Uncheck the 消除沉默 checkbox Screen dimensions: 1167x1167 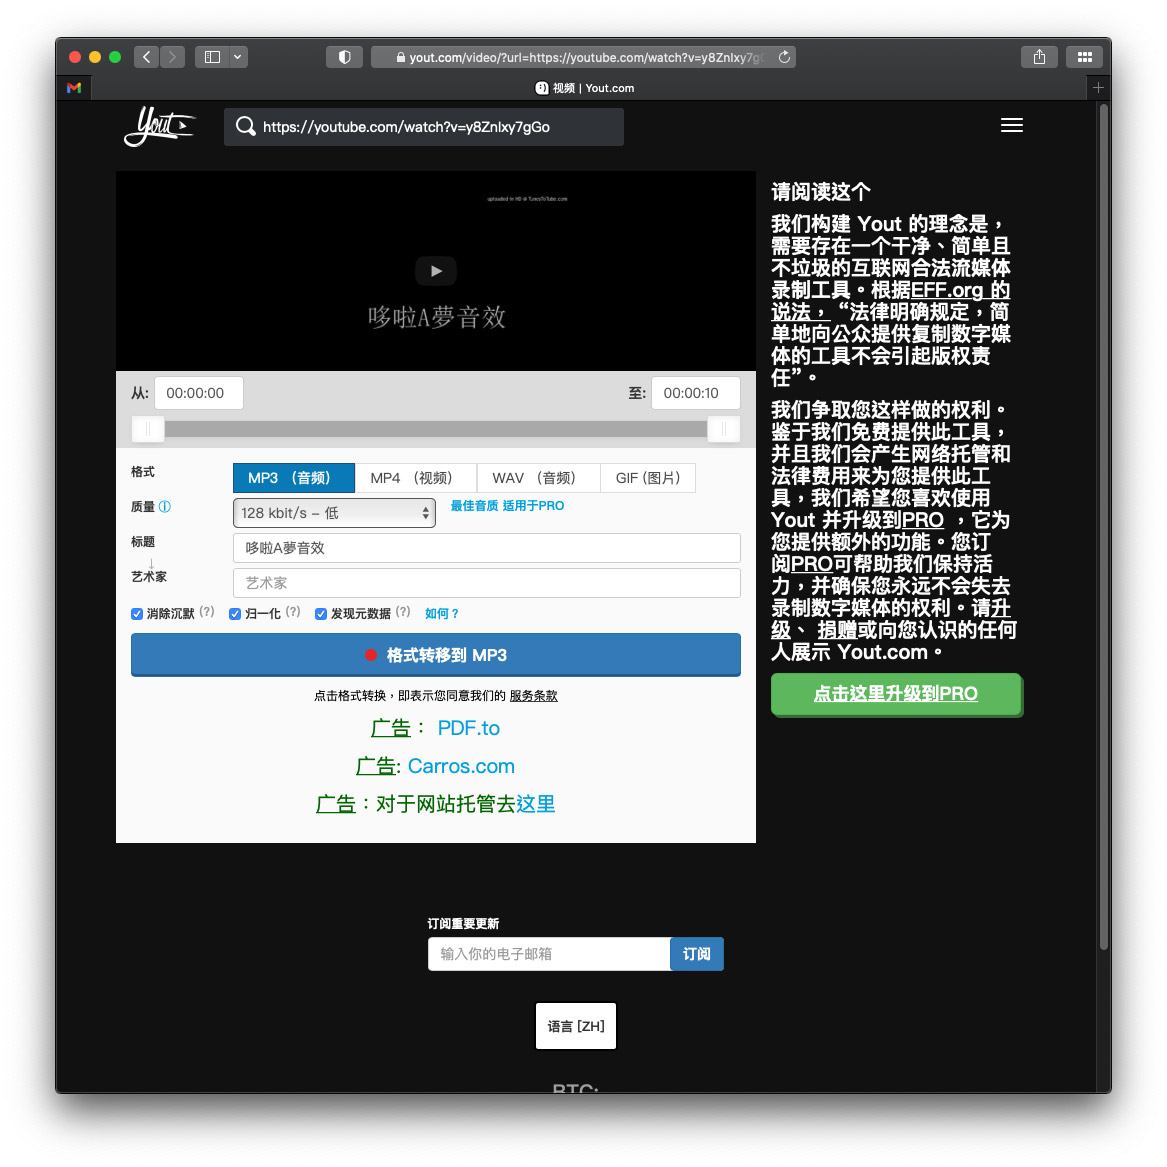click(137, 614)
